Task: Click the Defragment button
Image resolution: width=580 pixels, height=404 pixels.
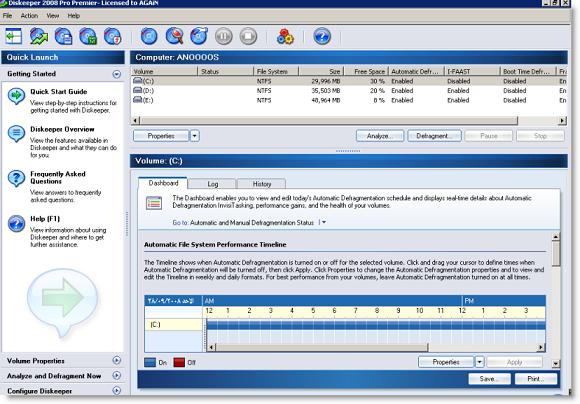Action: tap(434, 136)
